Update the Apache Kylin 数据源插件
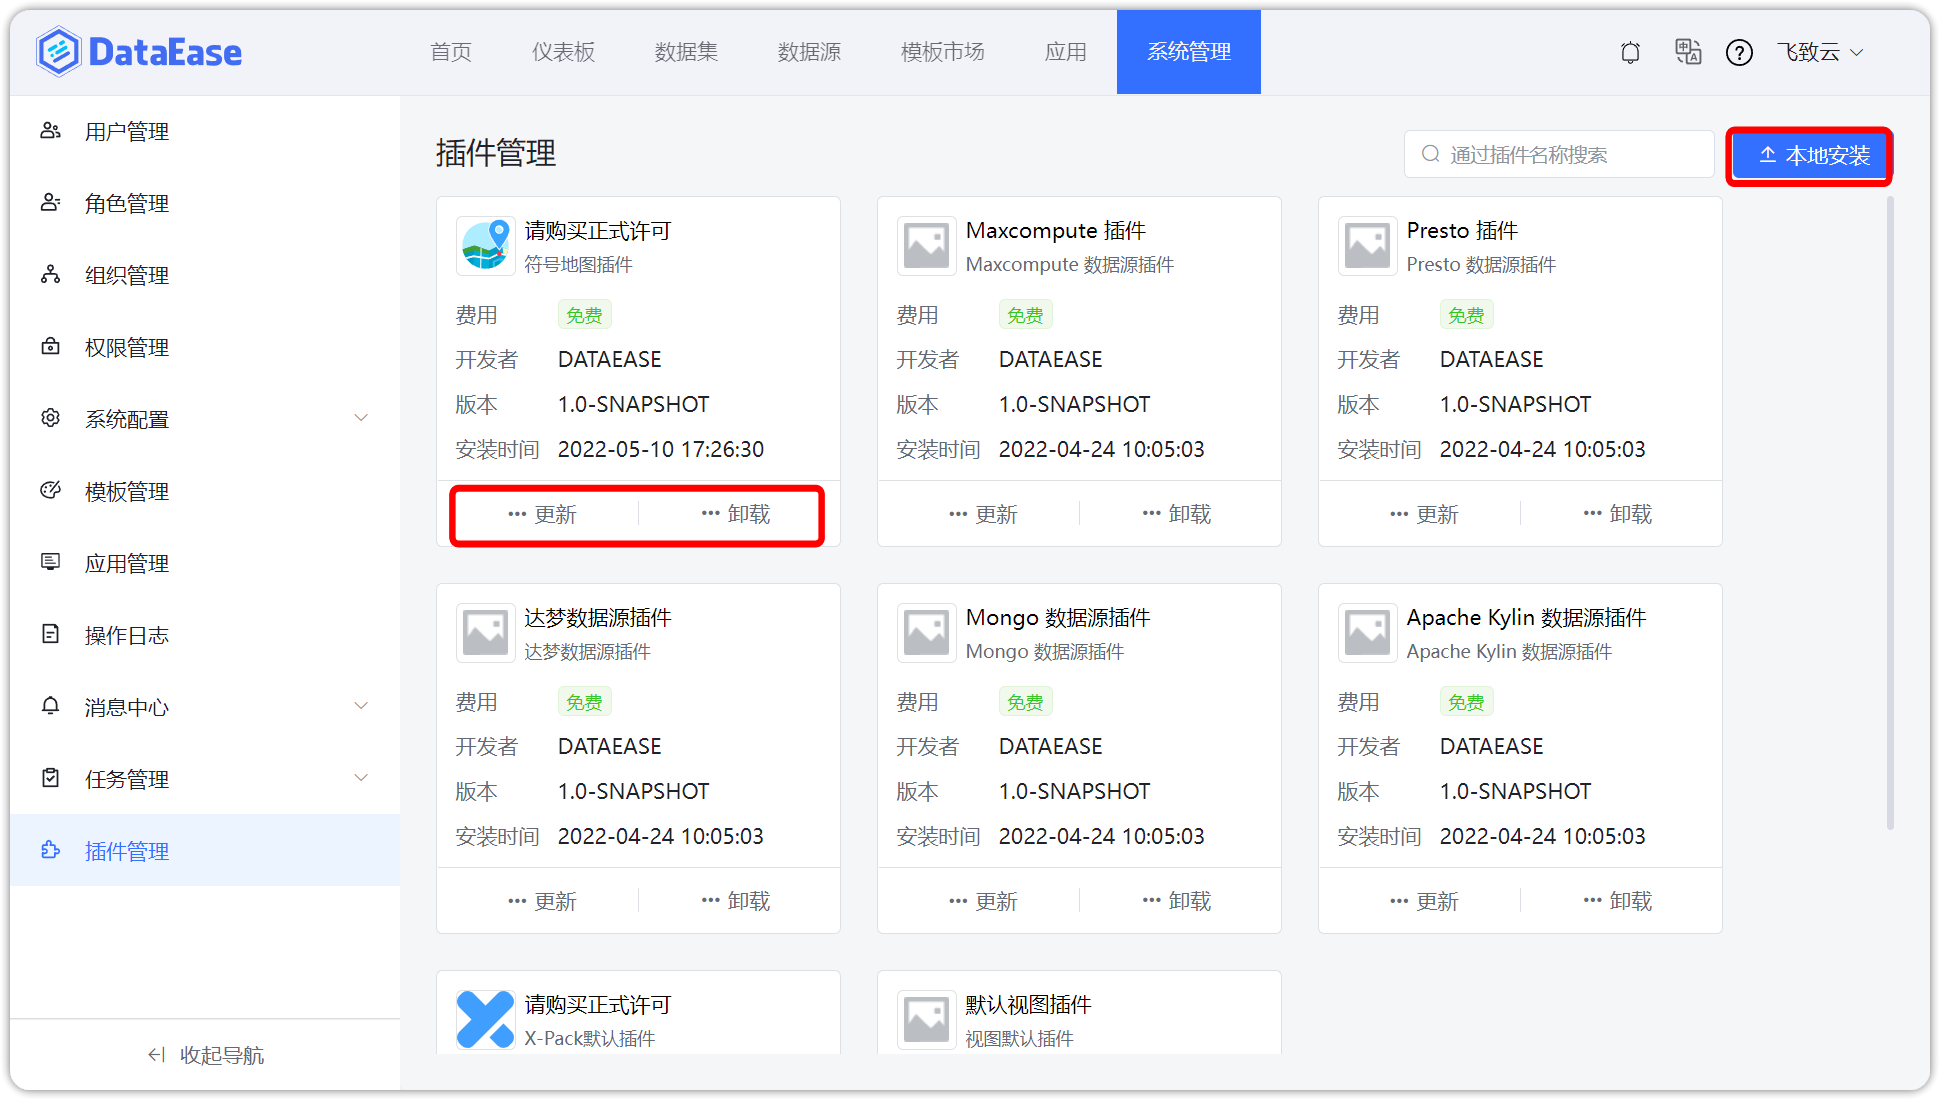This screenshot has height=1100, width=1940. click(1424, 901)
